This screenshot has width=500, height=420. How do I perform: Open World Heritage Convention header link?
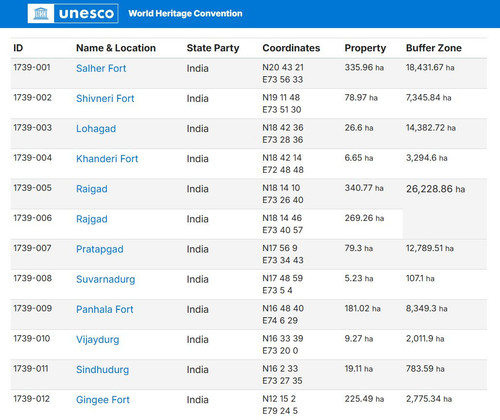click(185, 13)
